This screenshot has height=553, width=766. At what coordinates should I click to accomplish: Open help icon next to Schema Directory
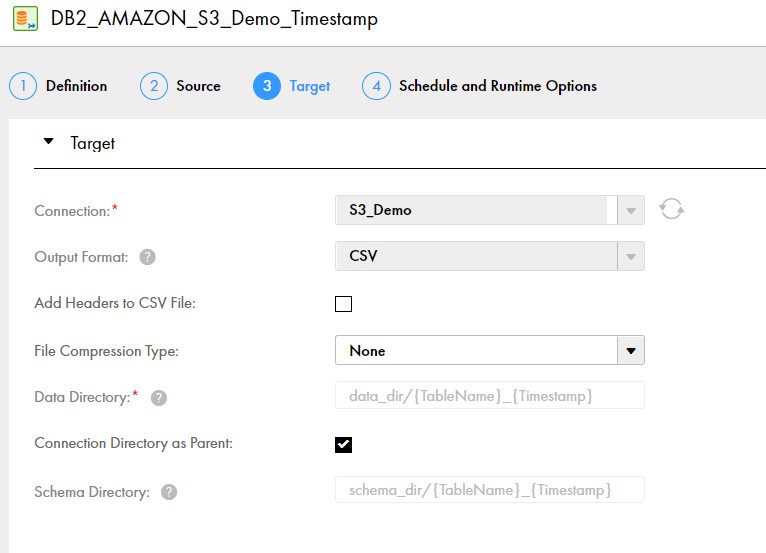169,492
